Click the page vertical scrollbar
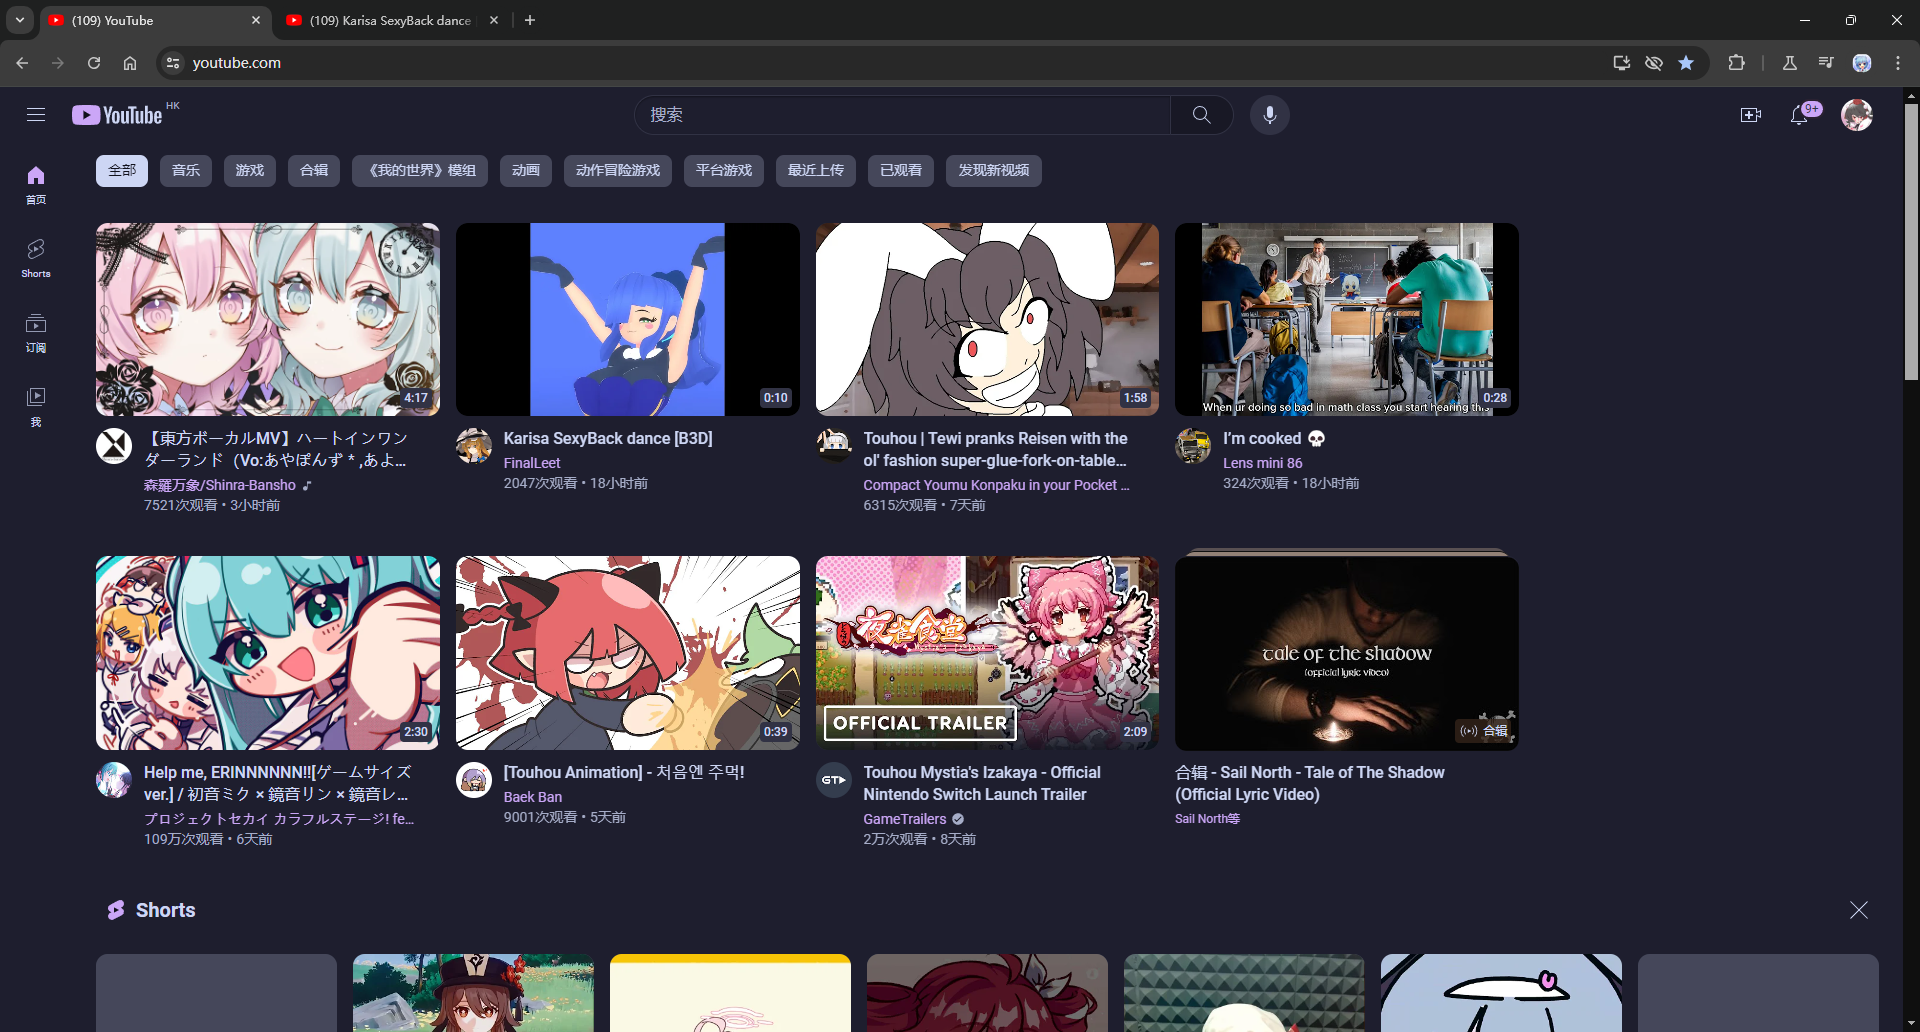 click(x=1911, y=240)
